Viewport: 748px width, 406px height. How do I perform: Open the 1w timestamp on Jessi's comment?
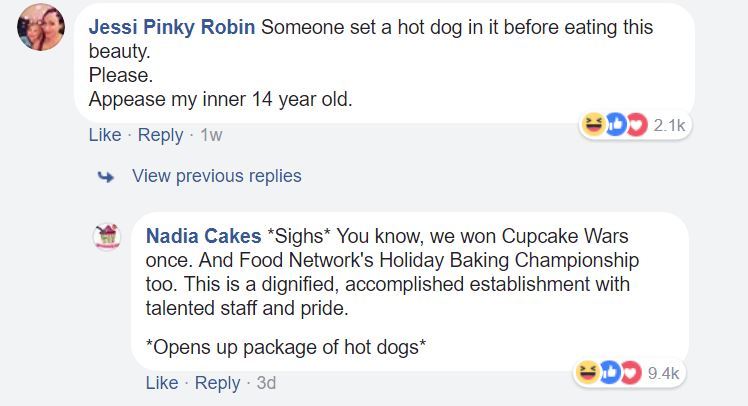(x=211, y=135)
